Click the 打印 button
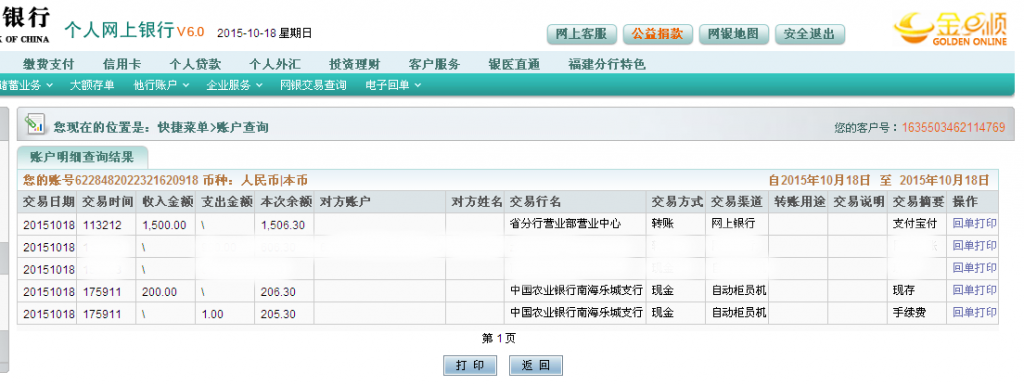This screenshot has width=1024, height=385. click(x=470, y=365)
